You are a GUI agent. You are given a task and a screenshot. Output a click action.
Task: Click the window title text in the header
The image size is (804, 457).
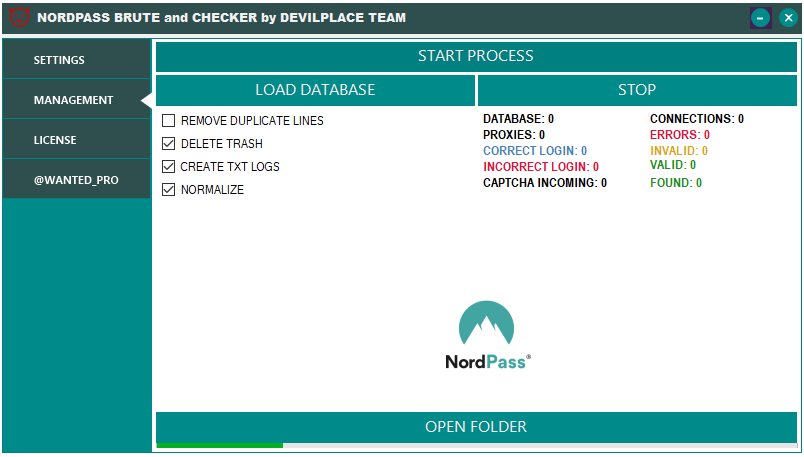coord(222,17)
